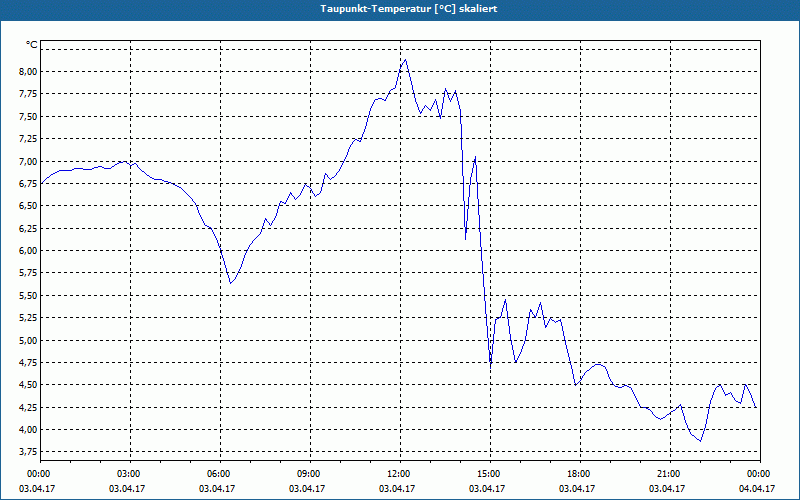
Task: Click the 09:00 time label
Action: click(x=310, y=474)
